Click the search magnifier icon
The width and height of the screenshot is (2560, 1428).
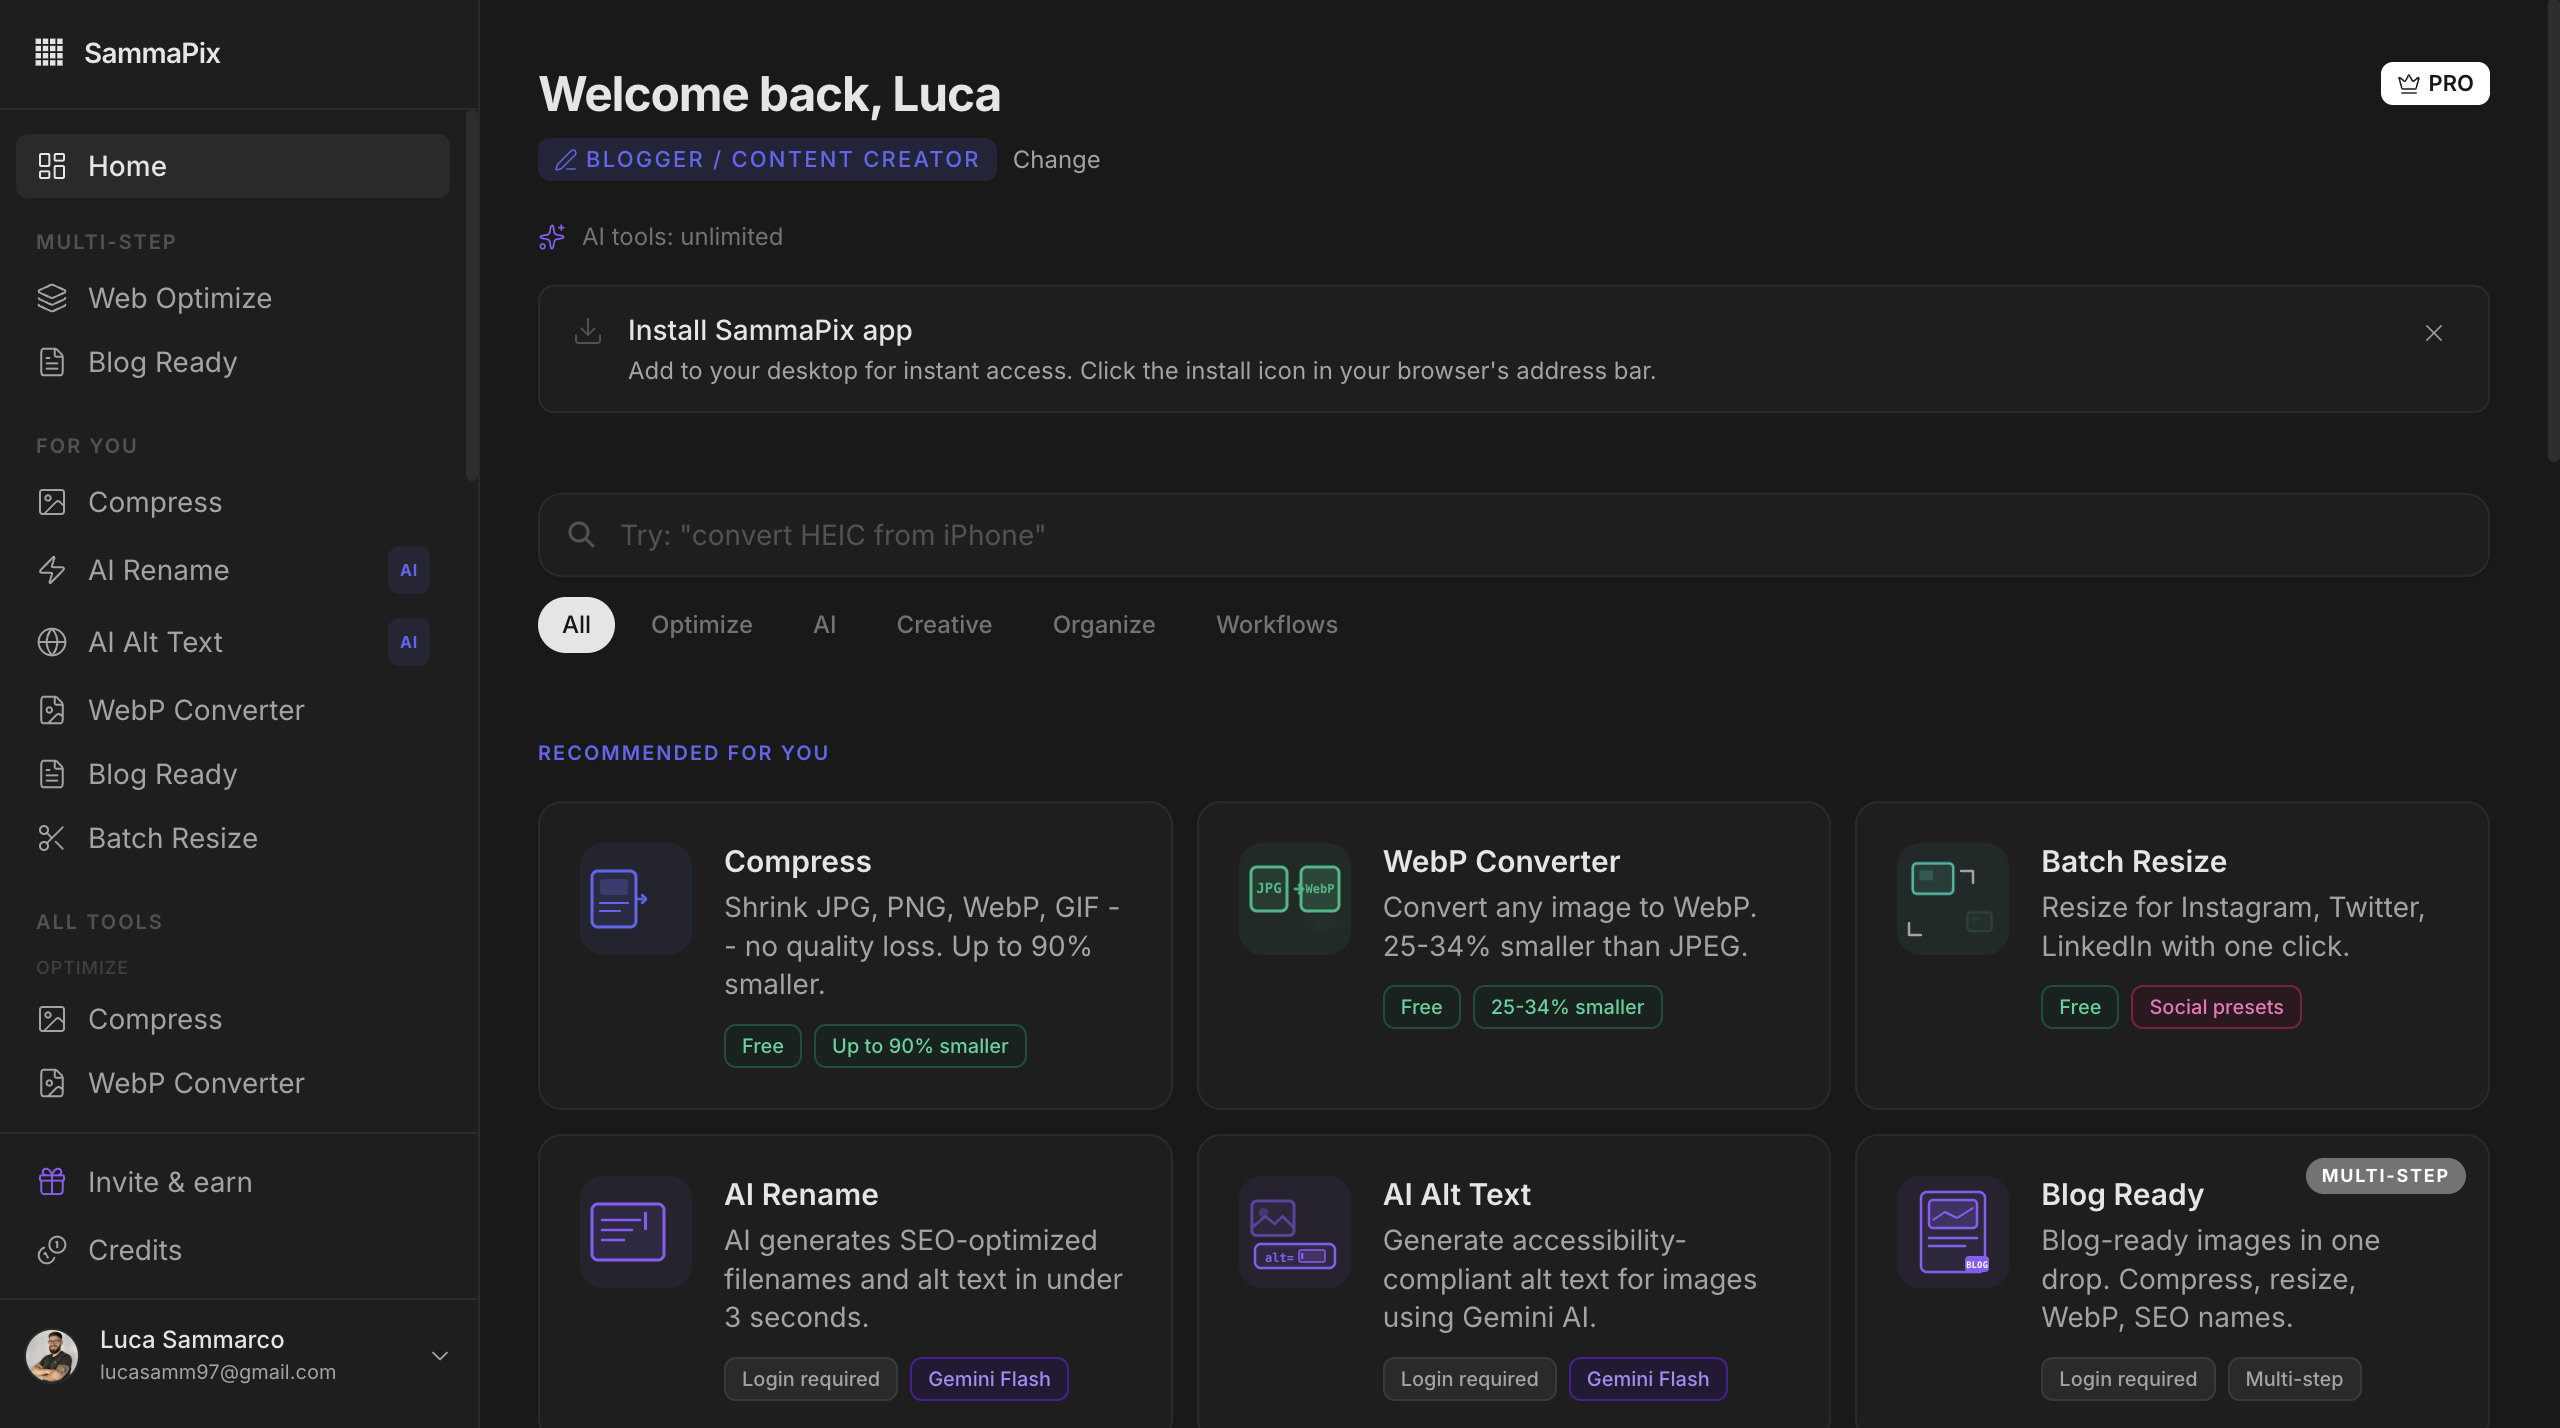581,535
